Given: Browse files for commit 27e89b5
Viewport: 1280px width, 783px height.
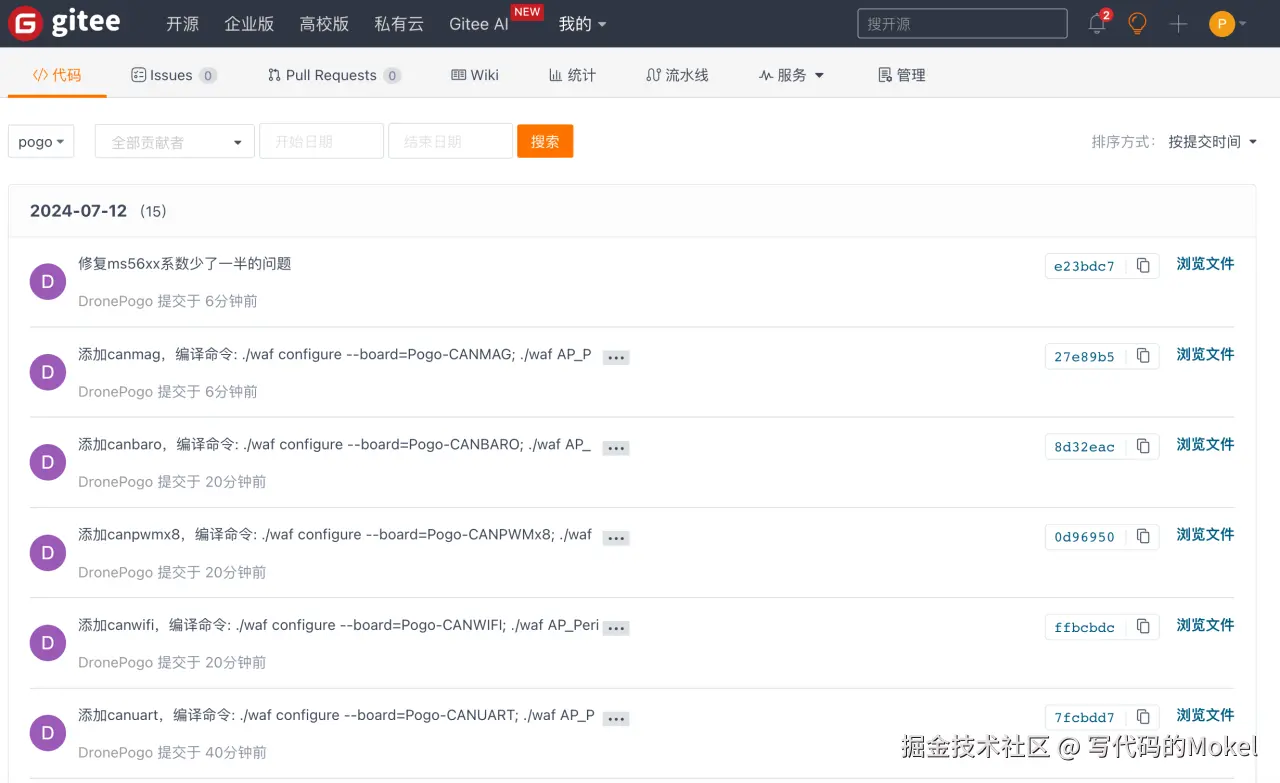Looking at the screenshot, I should click(x=1205, y=354).
